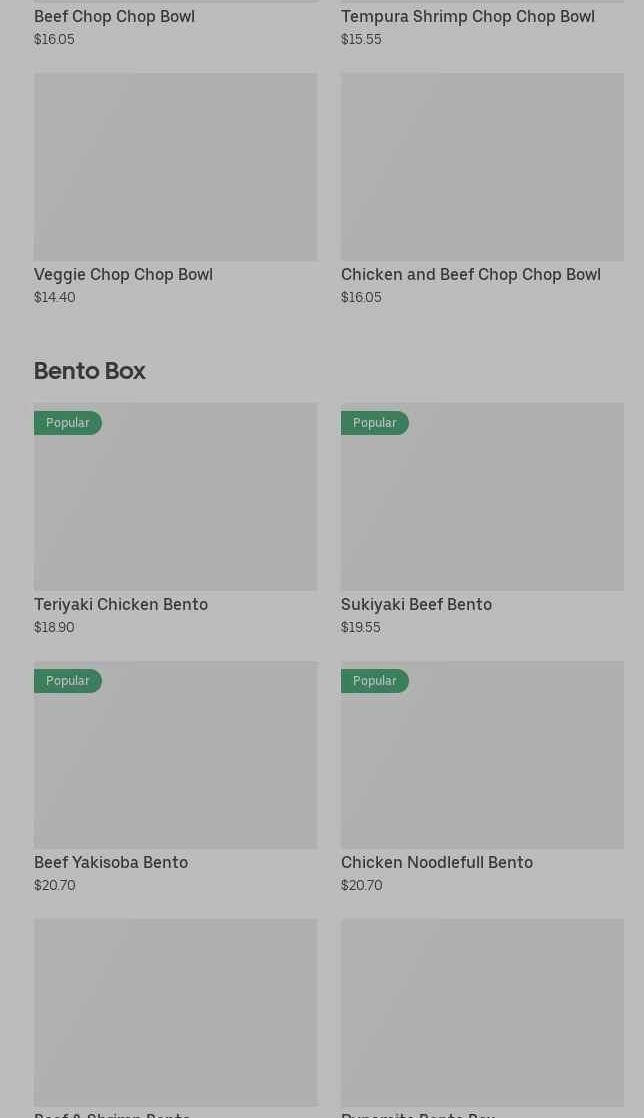644x1118 pixels.
Task: Click the Bento Box section heading
Action: pos(90,371)
